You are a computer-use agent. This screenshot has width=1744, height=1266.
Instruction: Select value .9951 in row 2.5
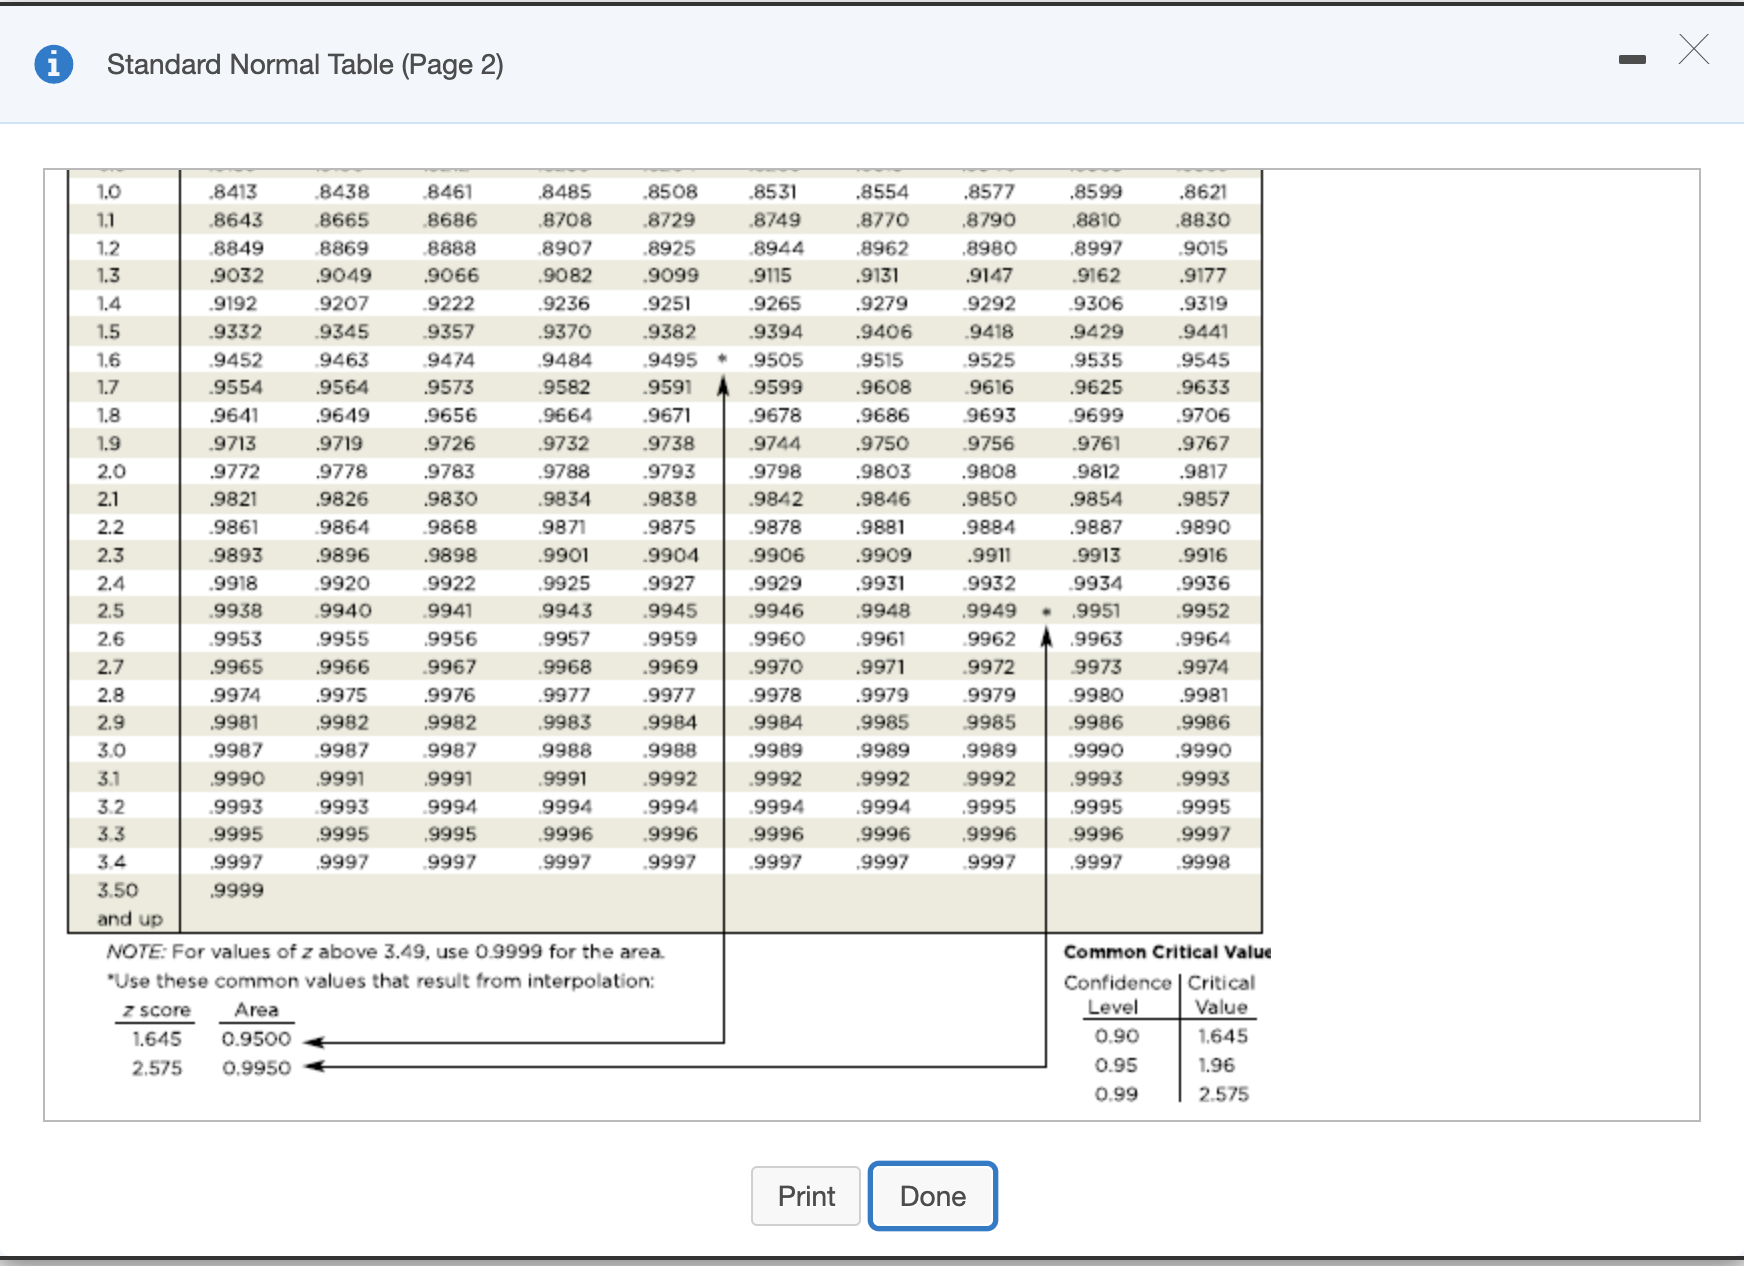click(1096, 611)
